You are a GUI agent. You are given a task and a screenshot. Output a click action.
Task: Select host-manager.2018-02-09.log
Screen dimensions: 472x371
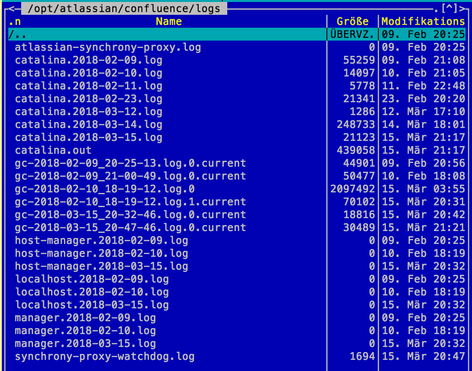coord(101,241)
